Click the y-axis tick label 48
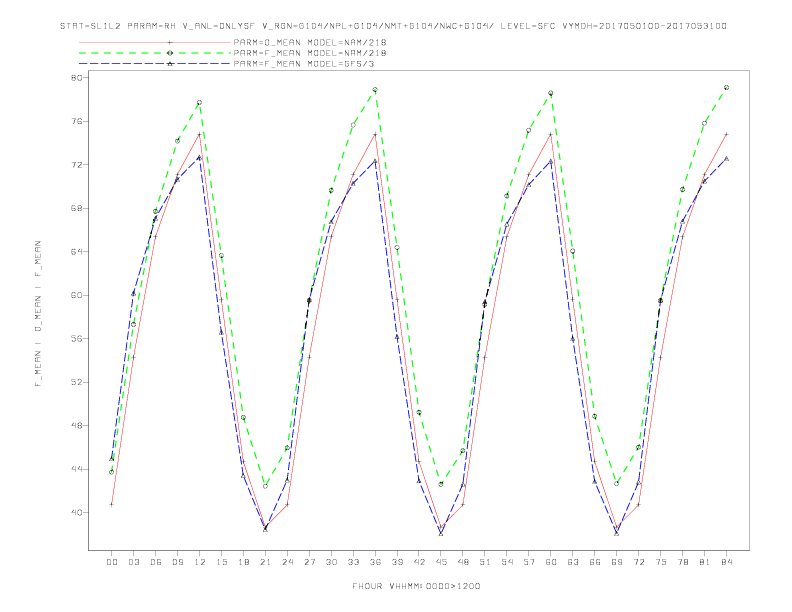 [x=77, y=425]
